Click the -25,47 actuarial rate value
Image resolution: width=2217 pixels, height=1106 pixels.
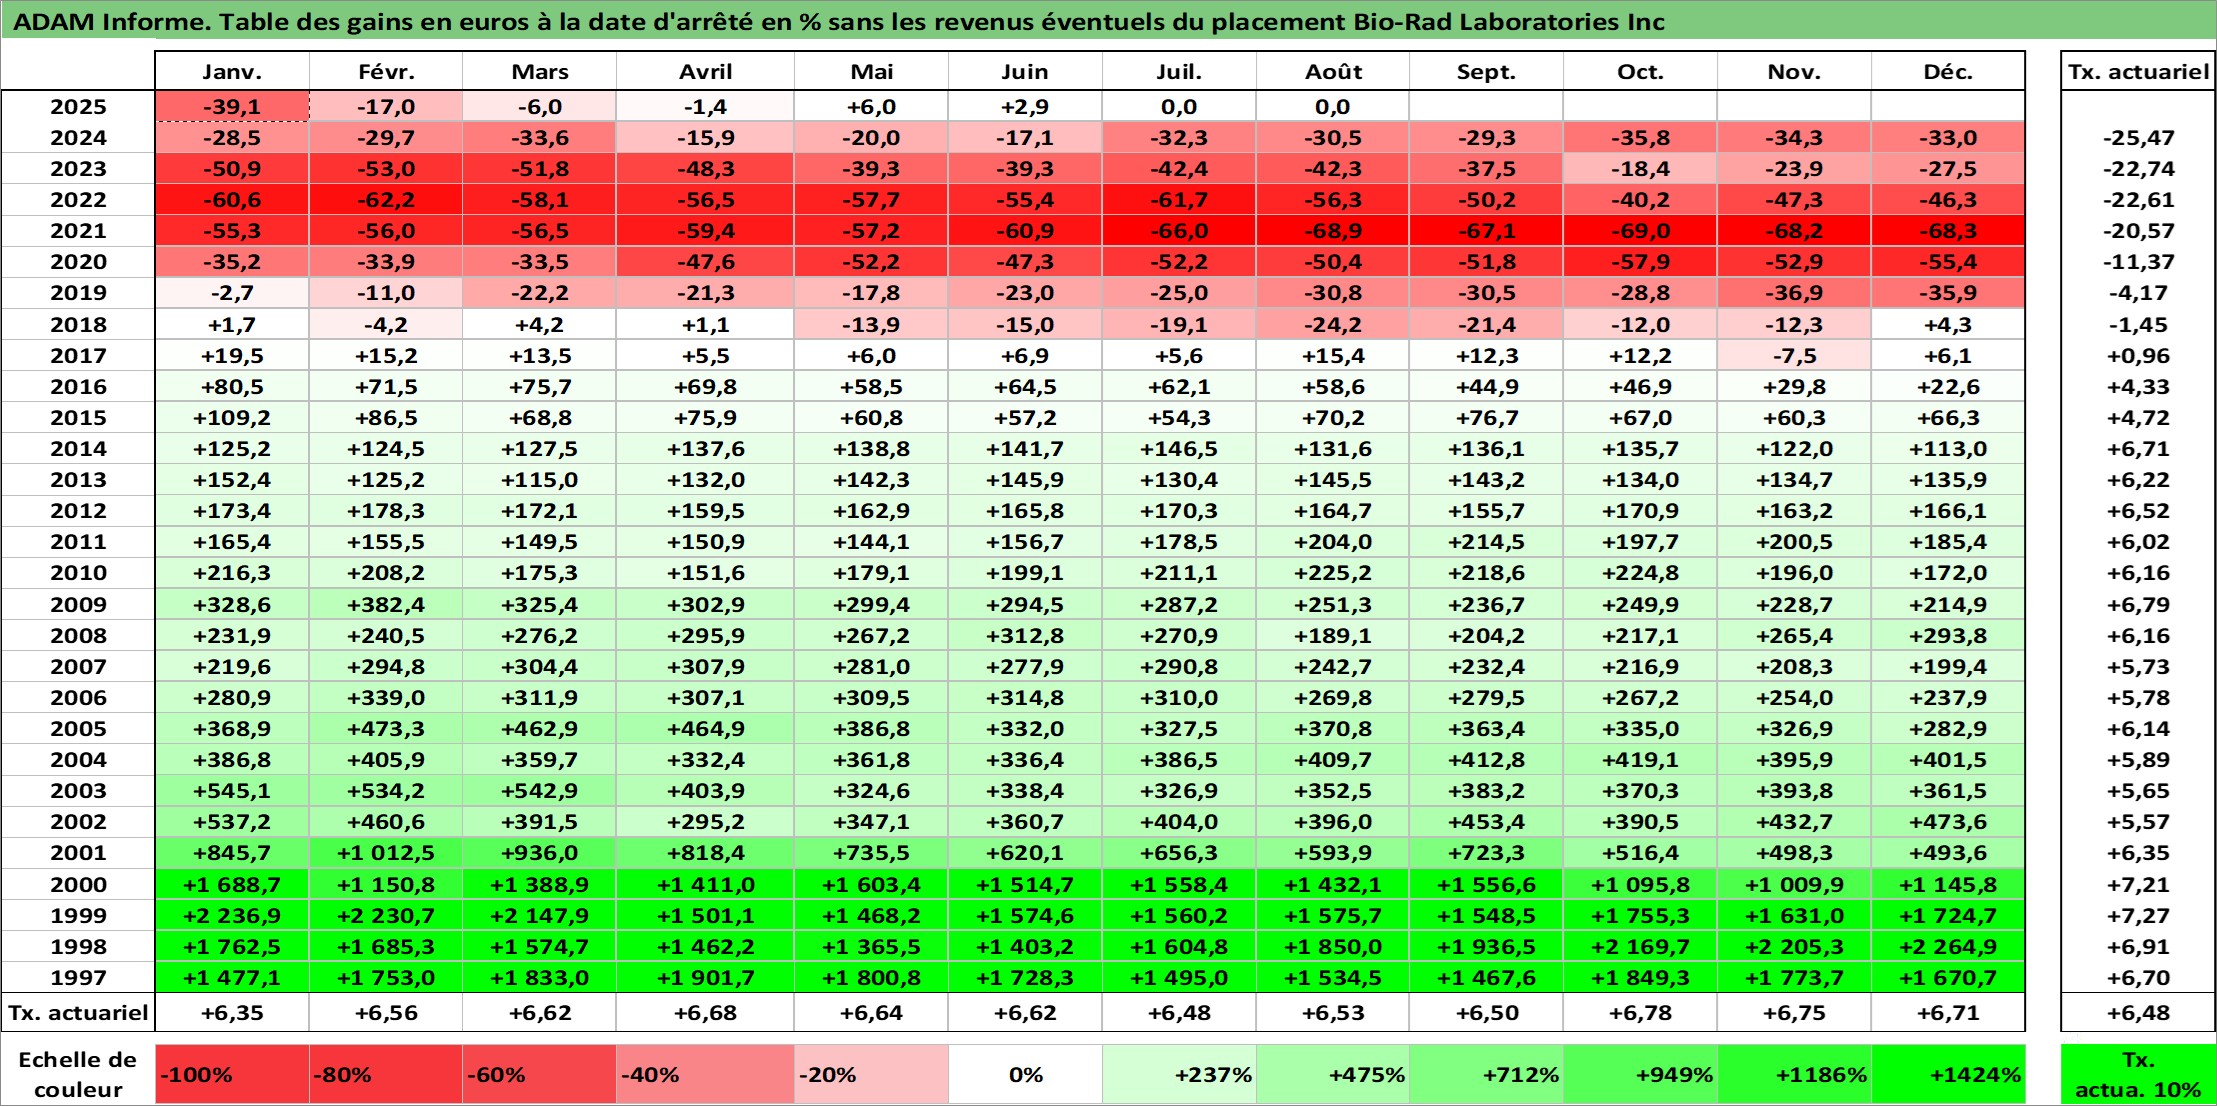pyautogui.click(x=2138, y=138)
